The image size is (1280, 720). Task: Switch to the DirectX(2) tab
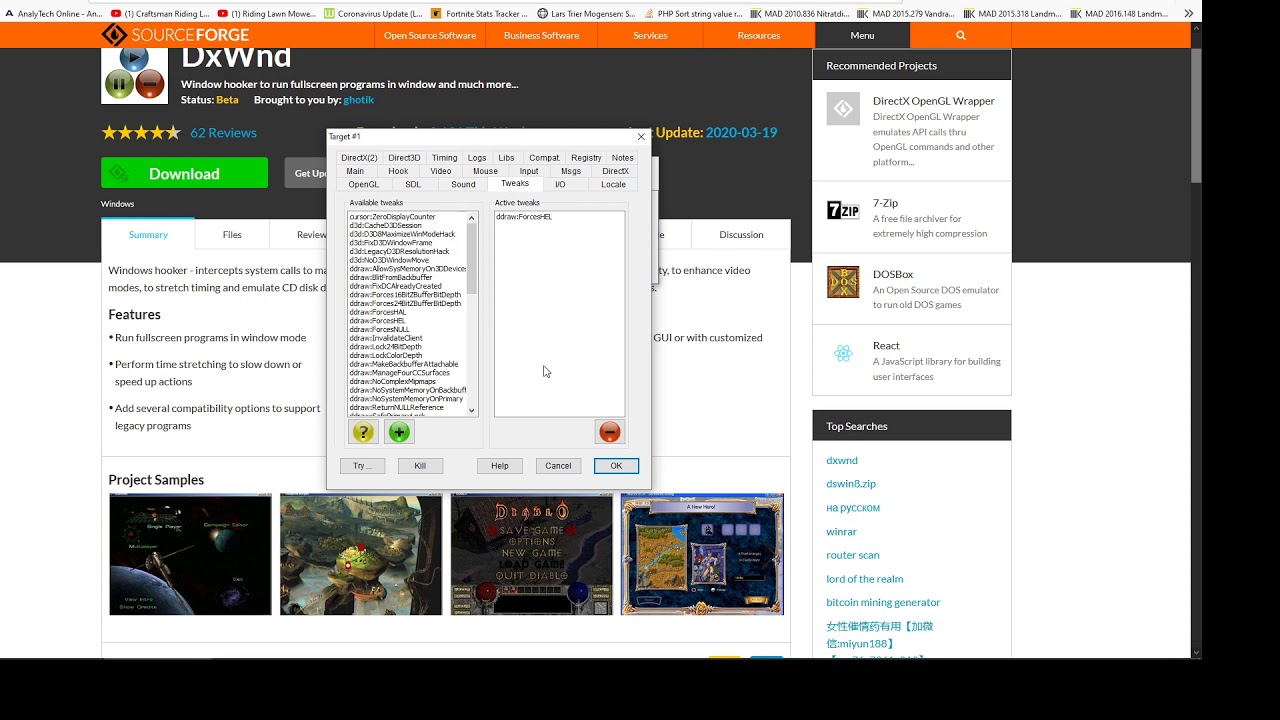pos(359,158)
